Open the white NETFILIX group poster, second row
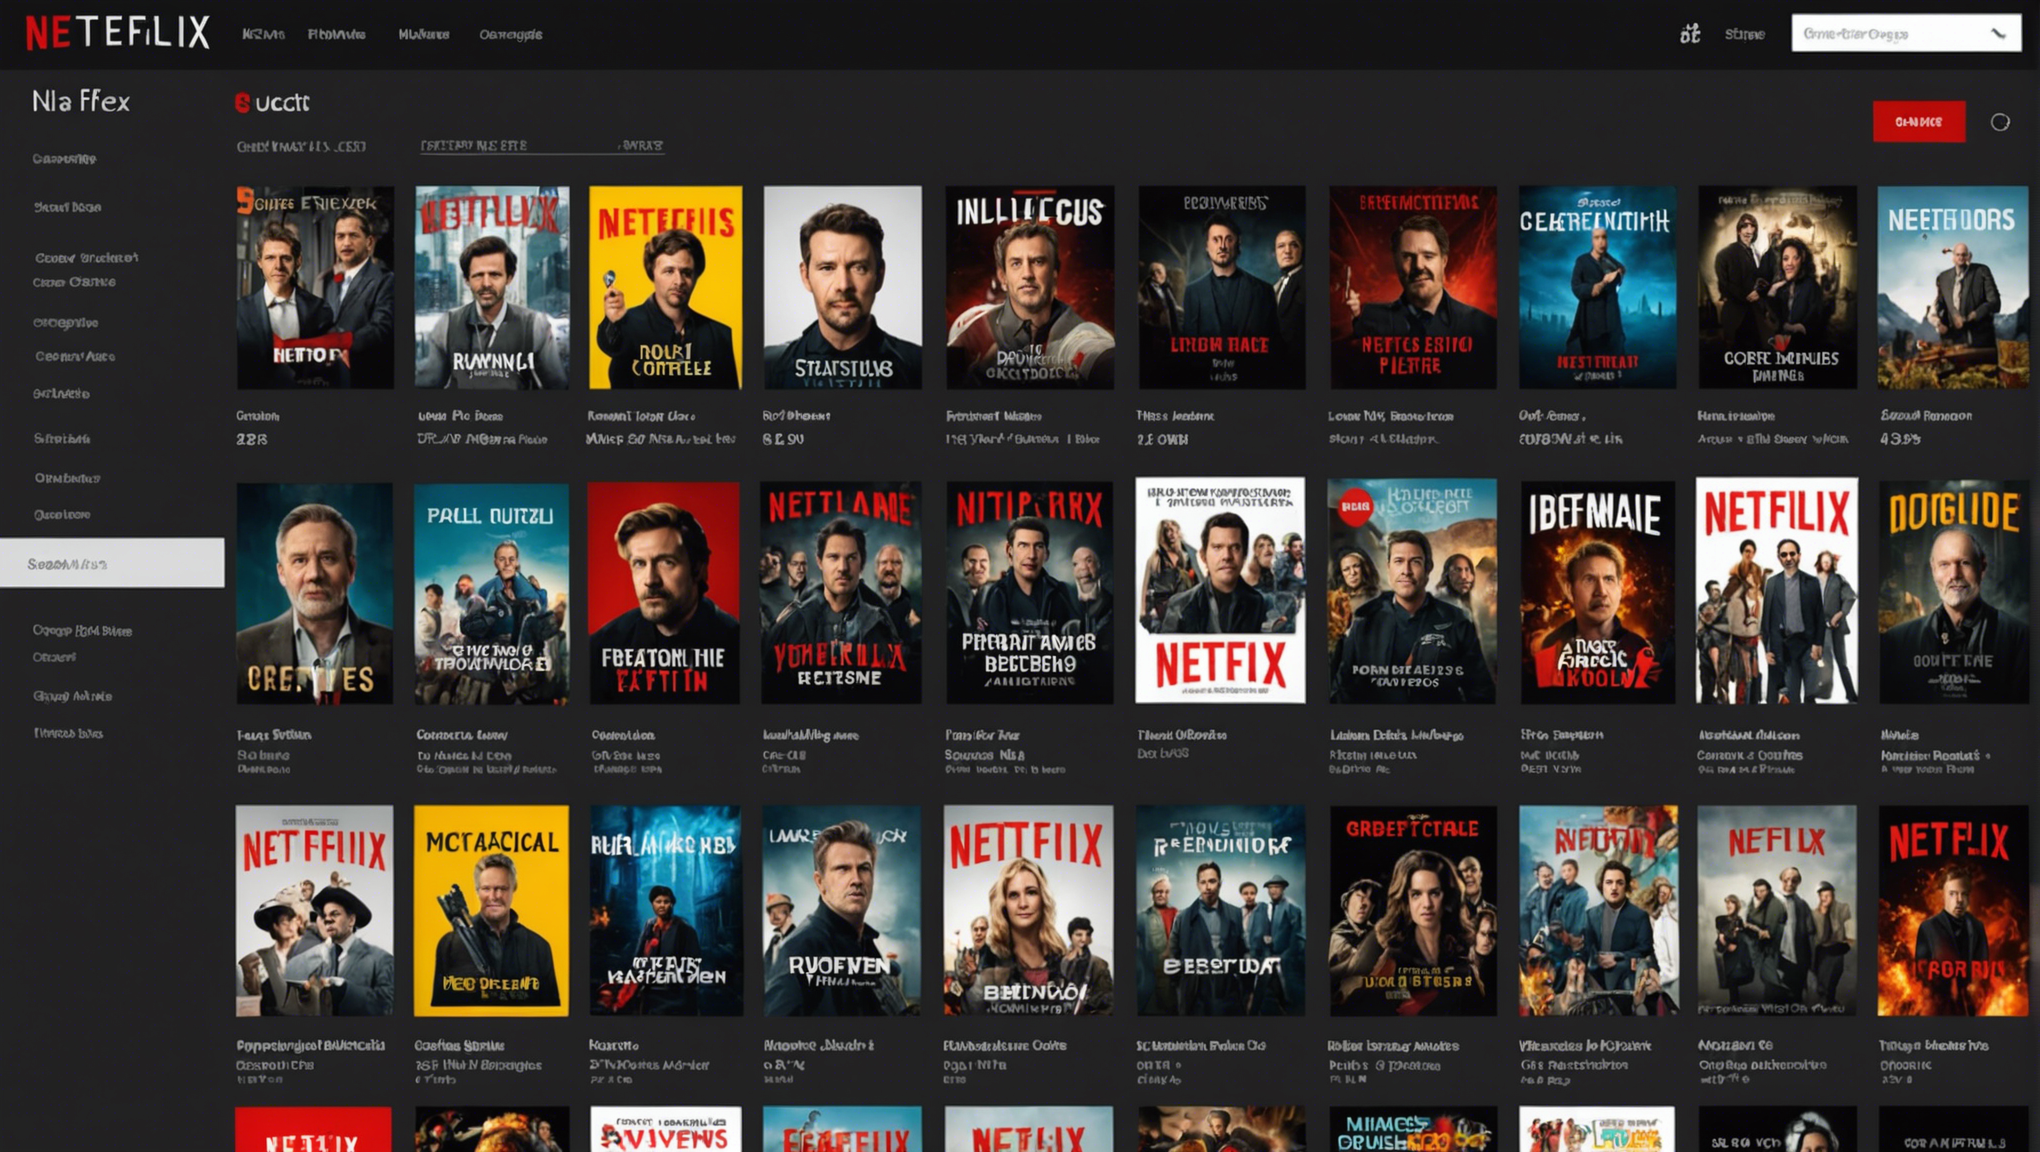The width and height of the screenshot is (2040, 1152). (x=1777, y=590)
